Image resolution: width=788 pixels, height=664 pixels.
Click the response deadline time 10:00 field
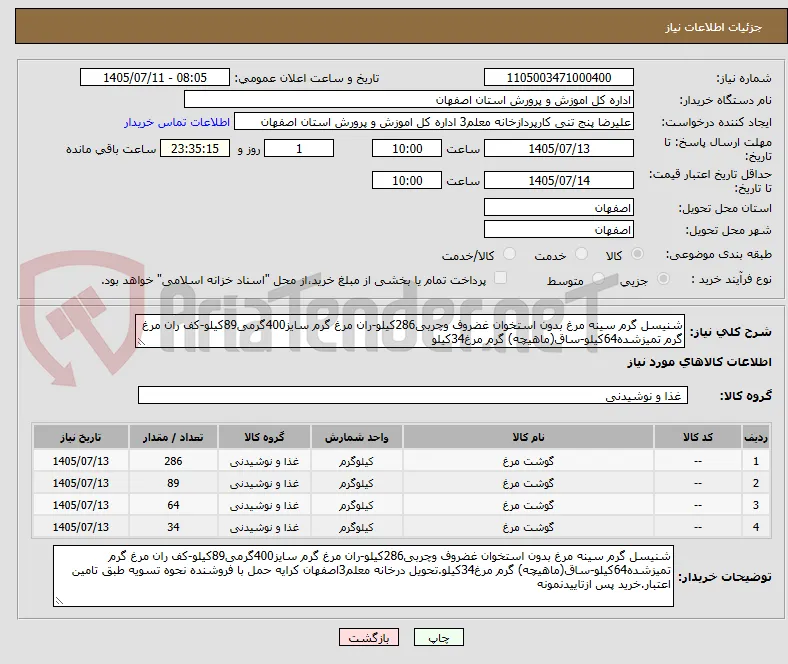click(407, 149)
